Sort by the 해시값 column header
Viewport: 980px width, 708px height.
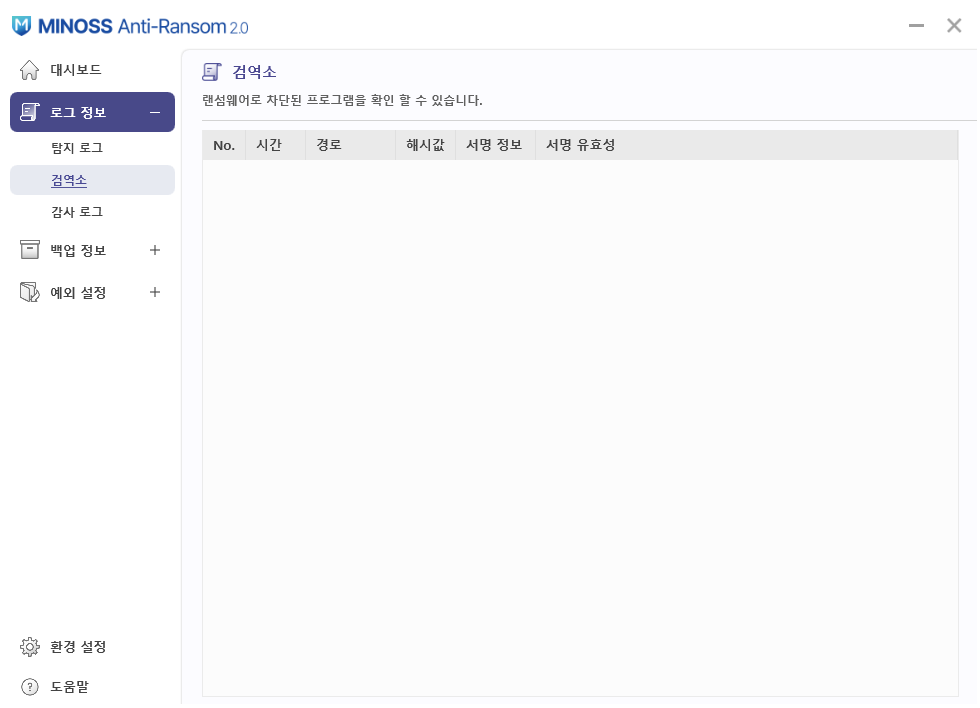click(426, 146)
